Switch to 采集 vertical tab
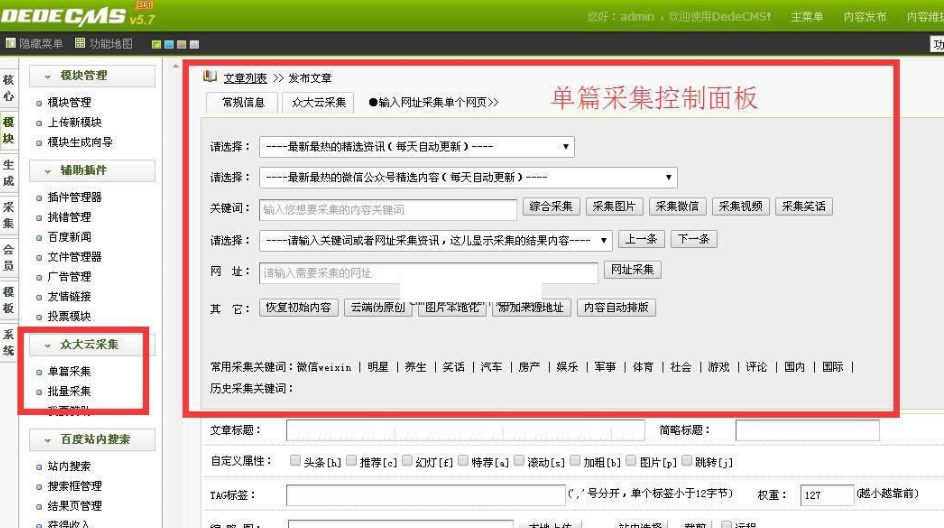Viewport: 944px width, 528px height. point(8,216)
